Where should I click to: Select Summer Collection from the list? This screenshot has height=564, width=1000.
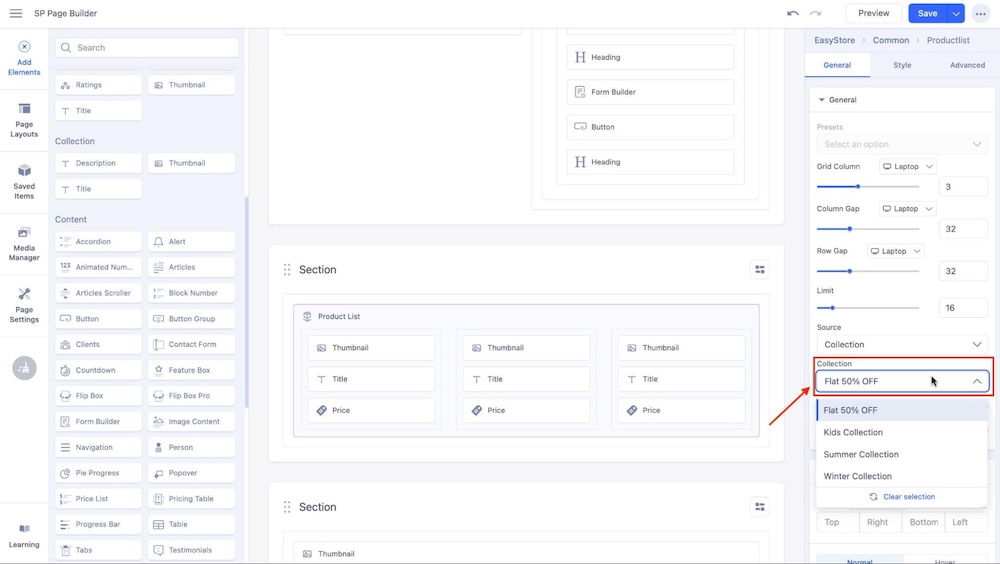(861, 454)
